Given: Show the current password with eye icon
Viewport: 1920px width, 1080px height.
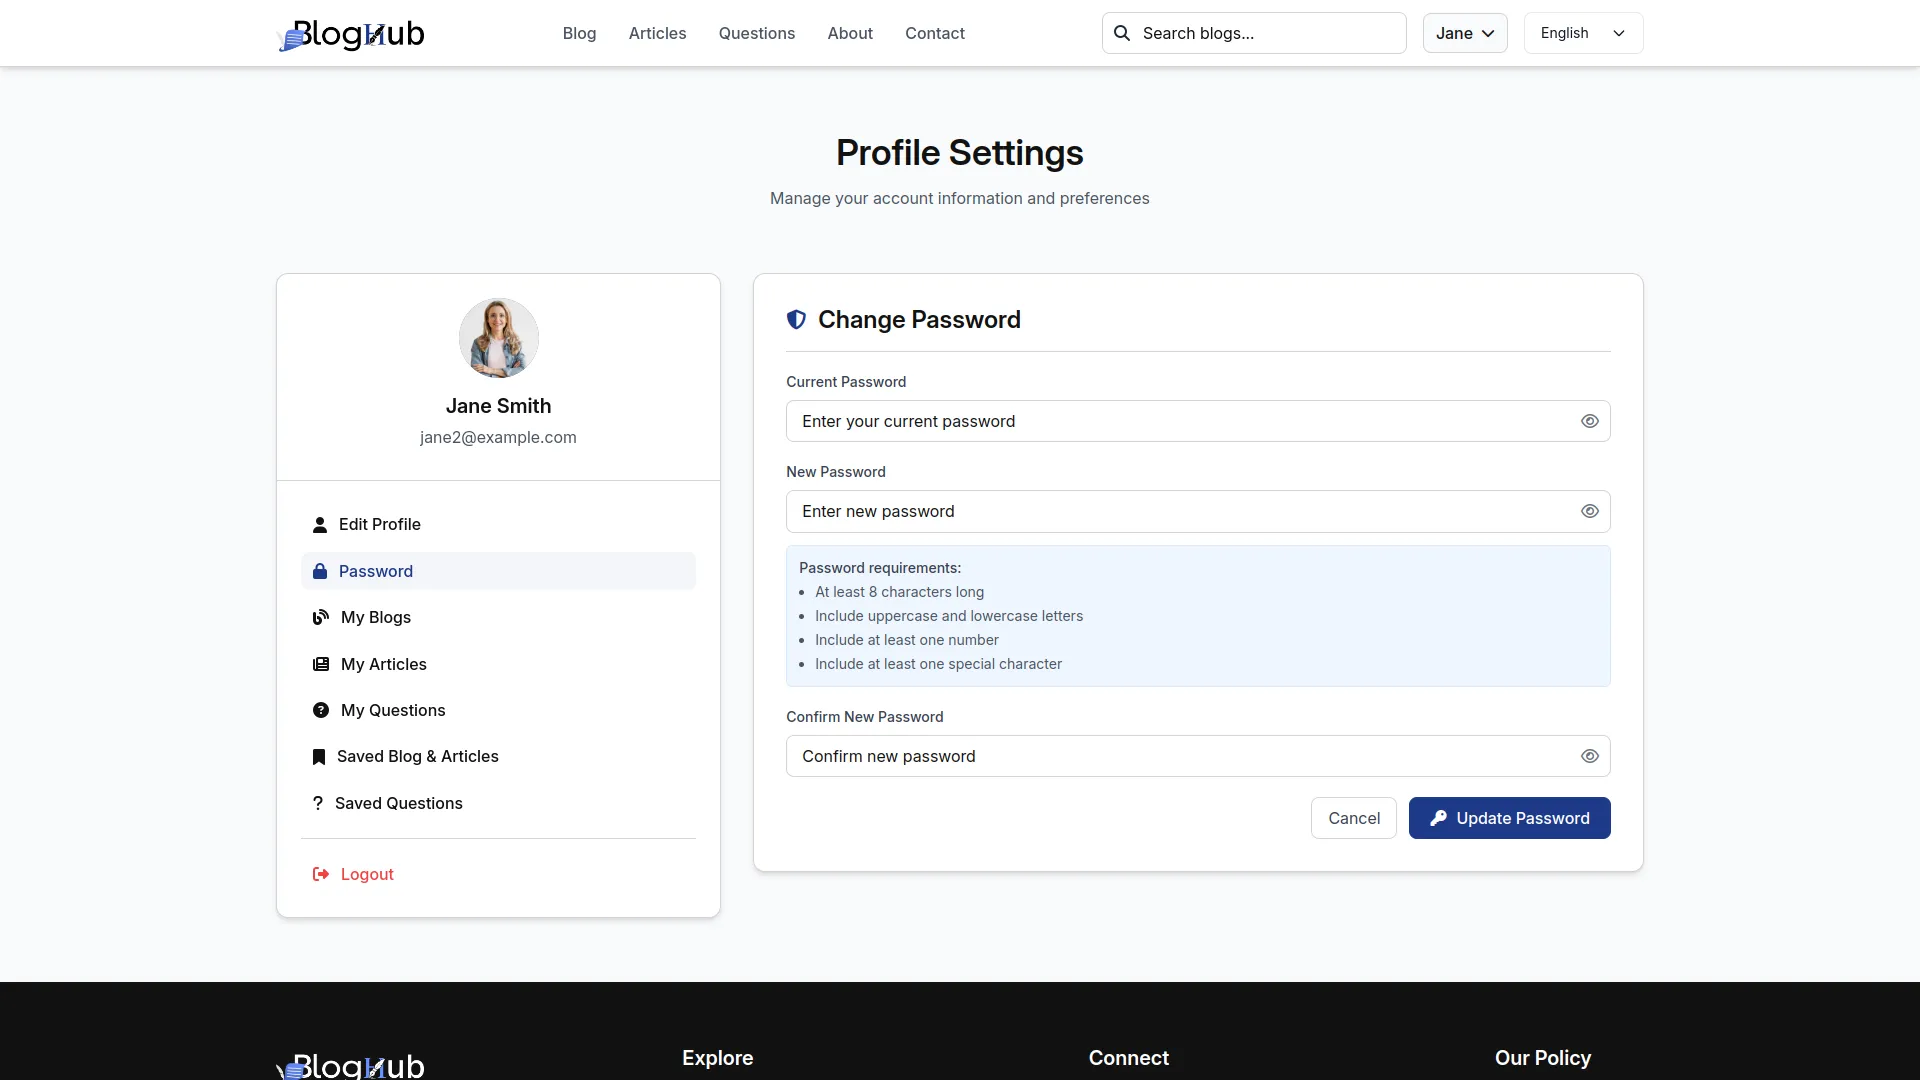Looking at the screenshot, I should (1589, 421).
